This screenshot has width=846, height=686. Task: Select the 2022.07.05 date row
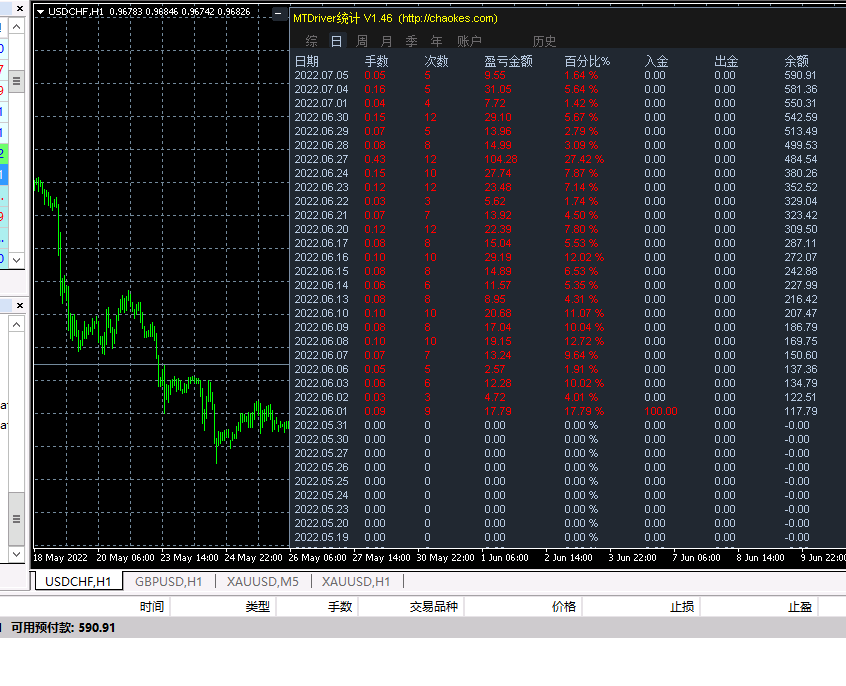click(x=322, y=76)
